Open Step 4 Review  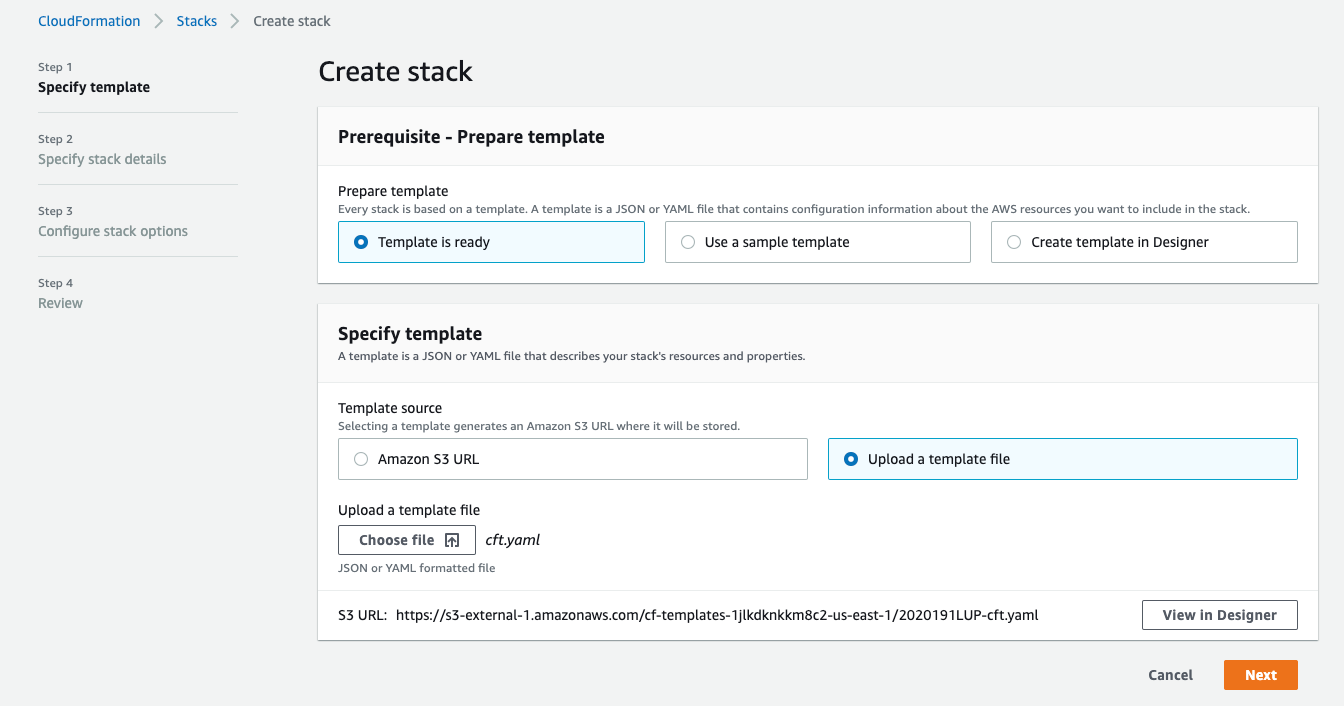point(60,302)
